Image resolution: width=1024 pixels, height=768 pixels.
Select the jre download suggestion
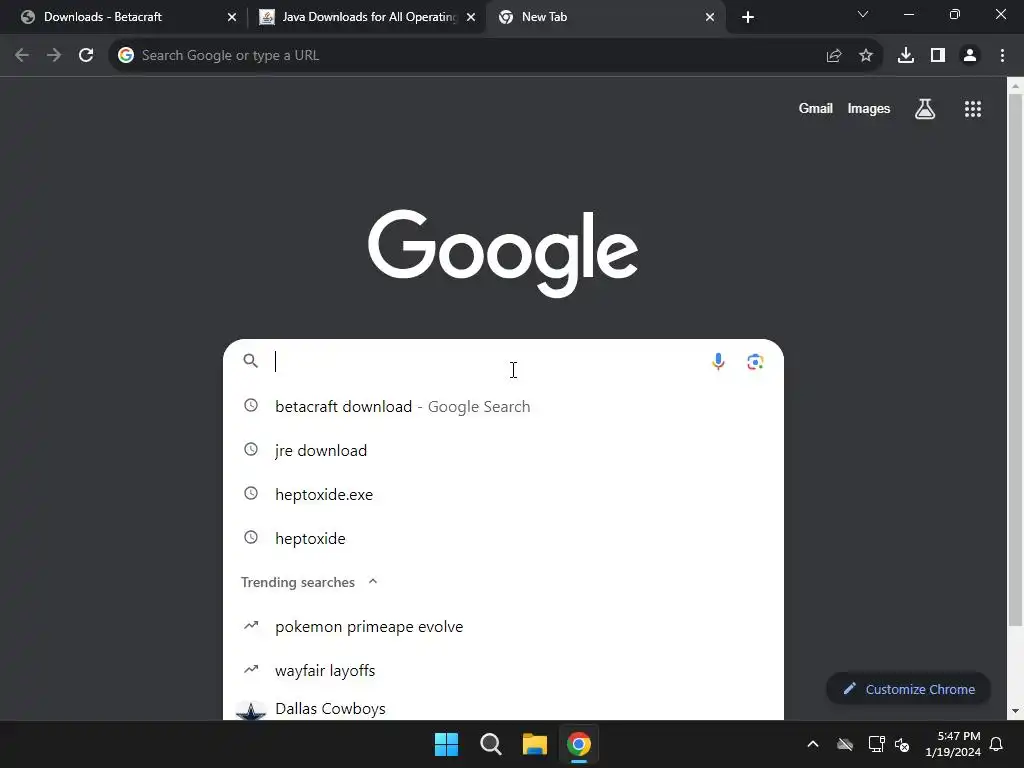[x=503, y=451]
